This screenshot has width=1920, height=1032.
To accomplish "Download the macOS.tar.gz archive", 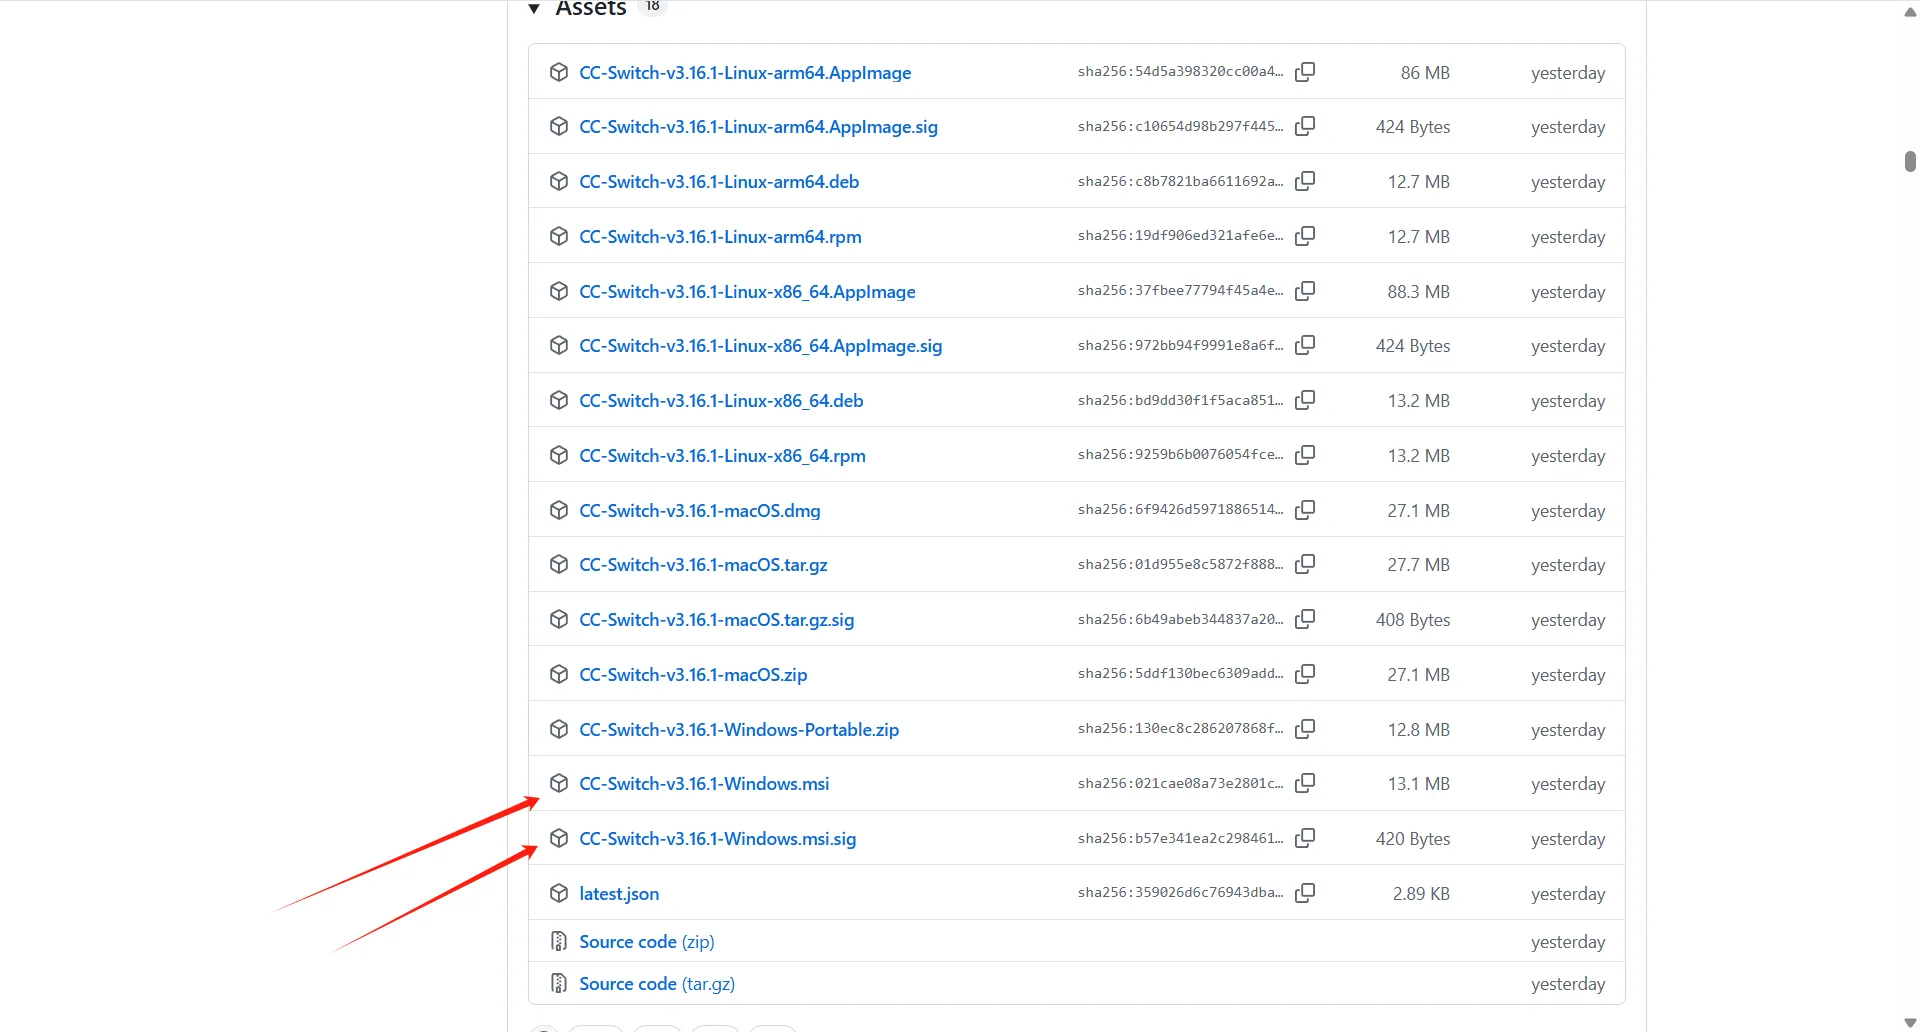I will coord(703,565).
